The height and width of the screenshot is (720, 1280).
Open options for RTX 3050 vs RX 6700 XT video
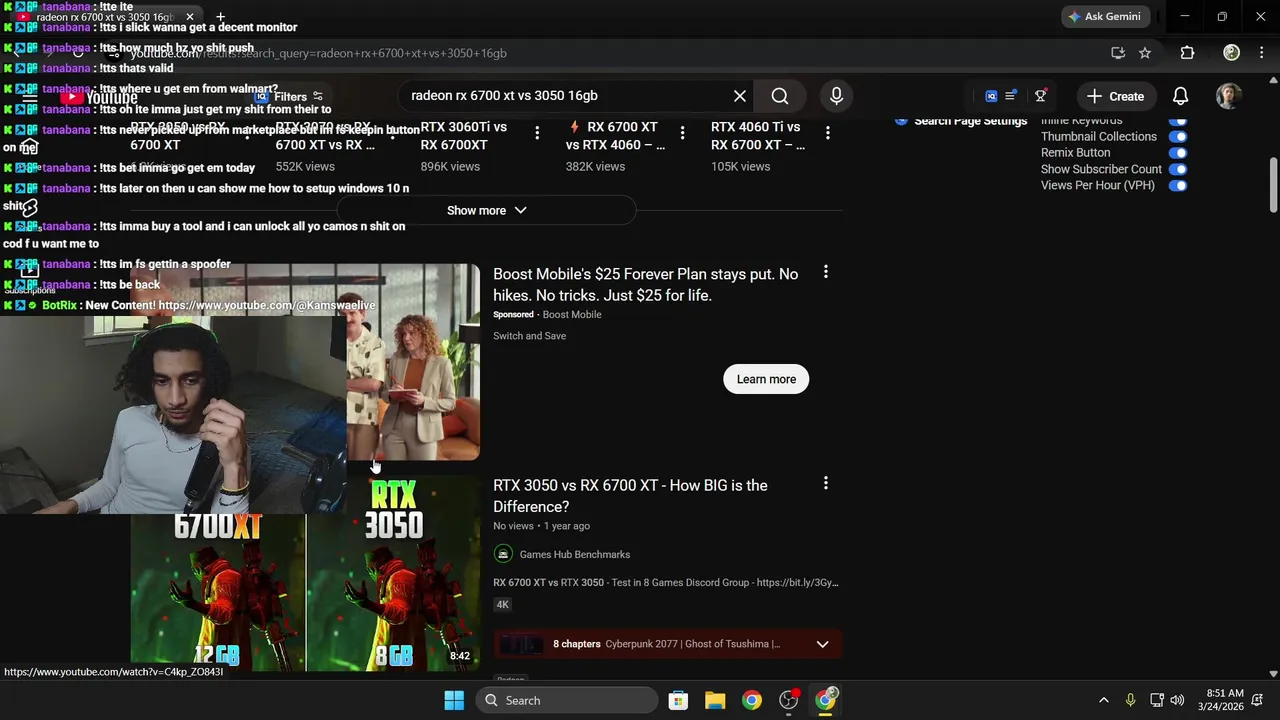[x=825, y=483]
